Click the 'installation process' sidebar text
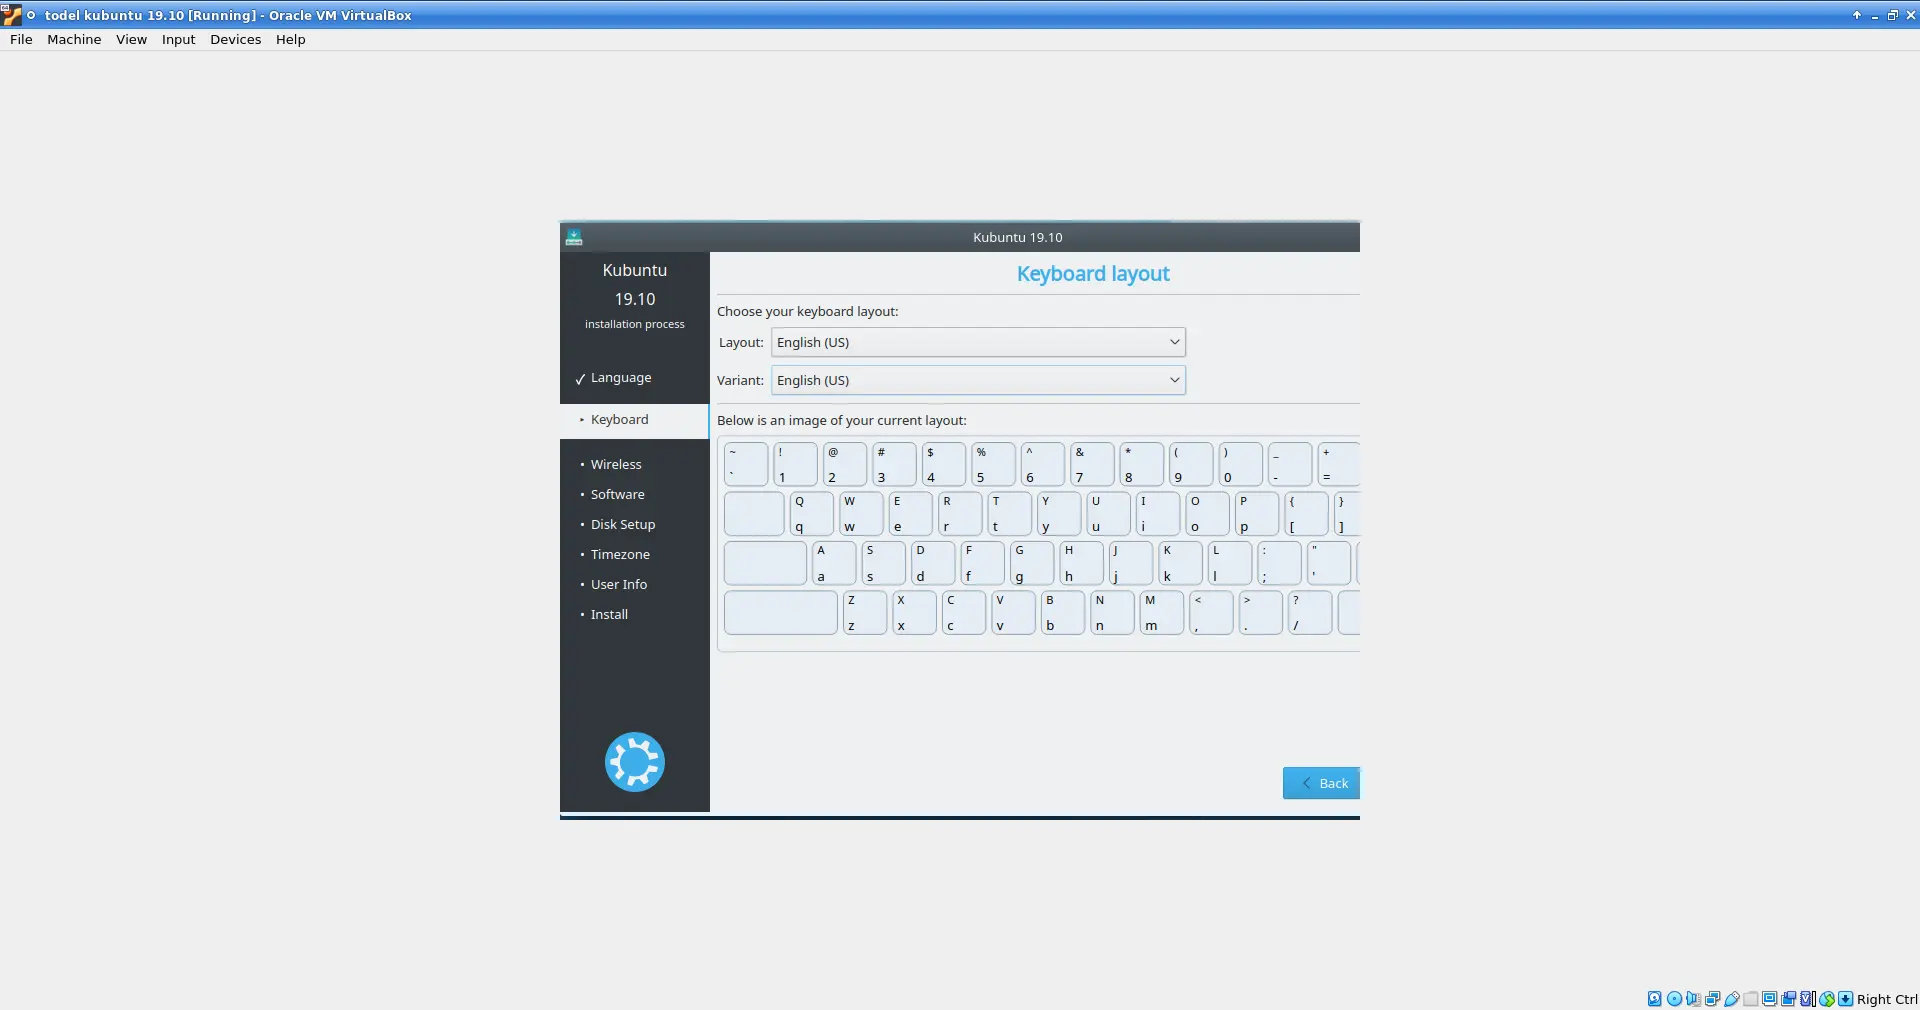Image resolution: width=1920 pixels, height=1010 pixels. point(635,324)
